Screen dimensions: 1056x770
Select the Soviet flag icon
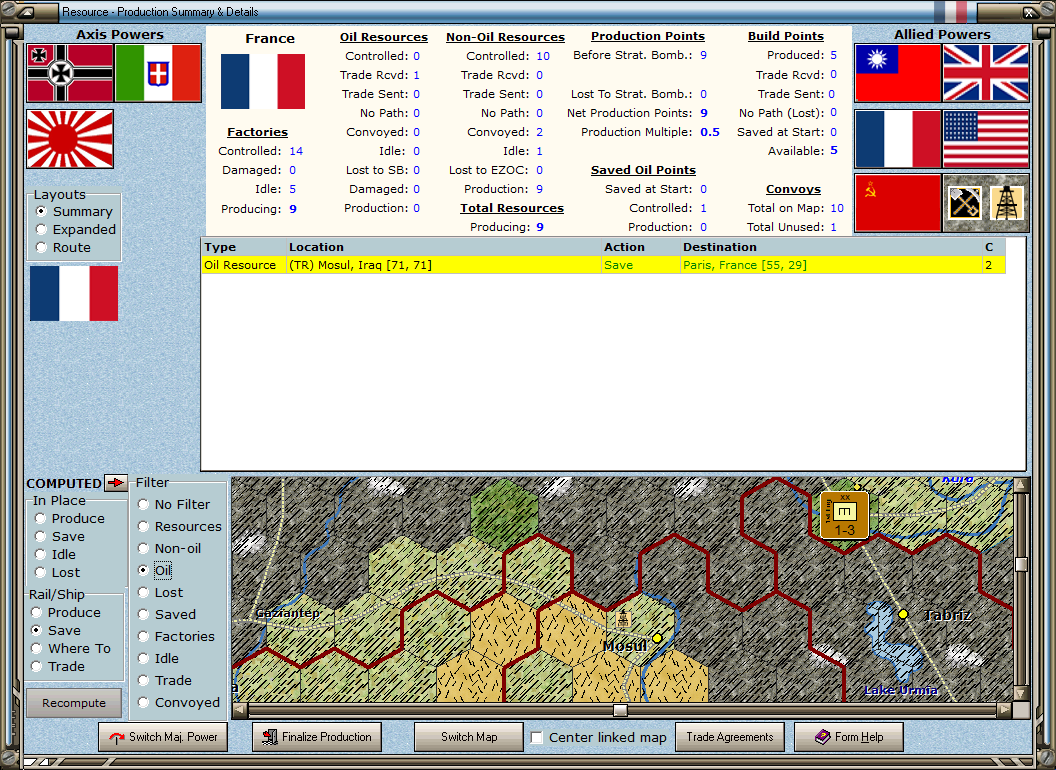coord(898,201)
